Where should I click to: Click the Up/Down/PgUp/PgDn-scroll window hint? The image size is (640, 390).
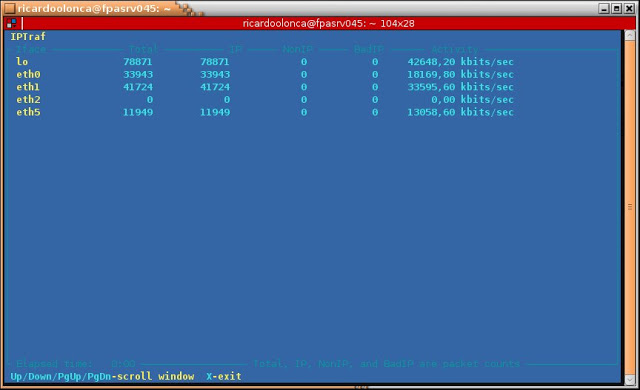[x=102, y=376]
